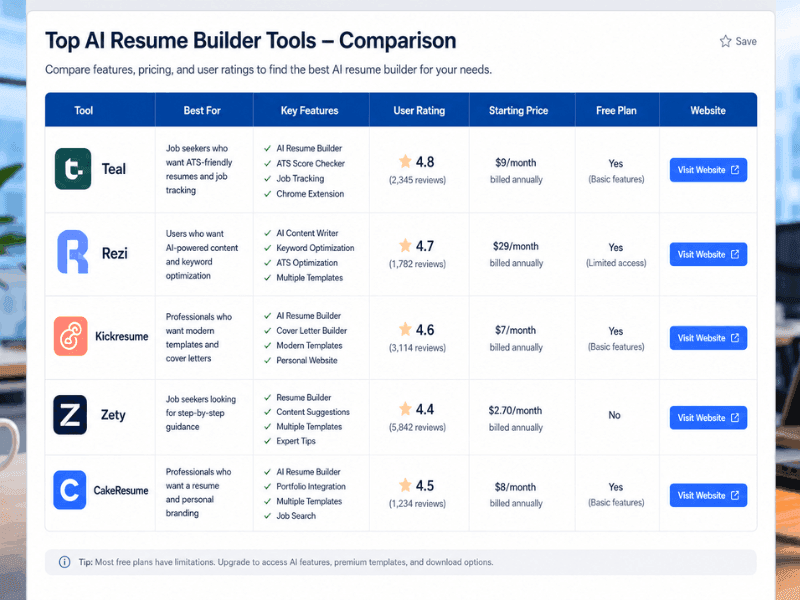
Task: Select the Teal tool name
Action: [113, 169]
